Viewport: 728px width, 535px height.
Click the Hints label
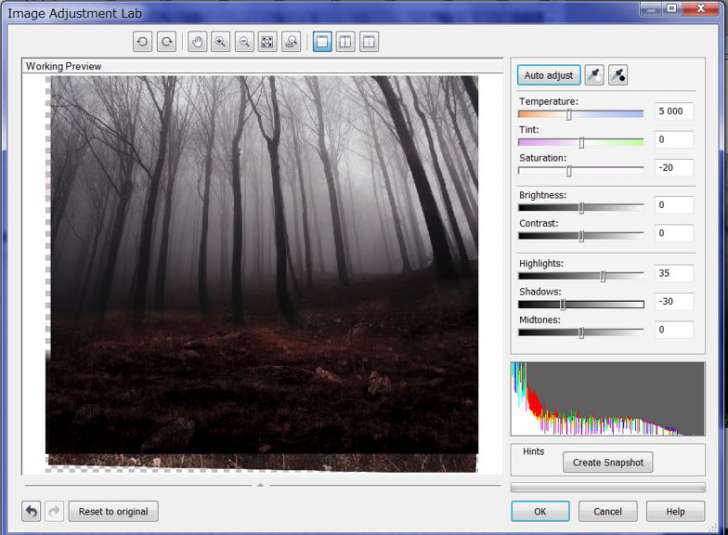coord(533,451)
